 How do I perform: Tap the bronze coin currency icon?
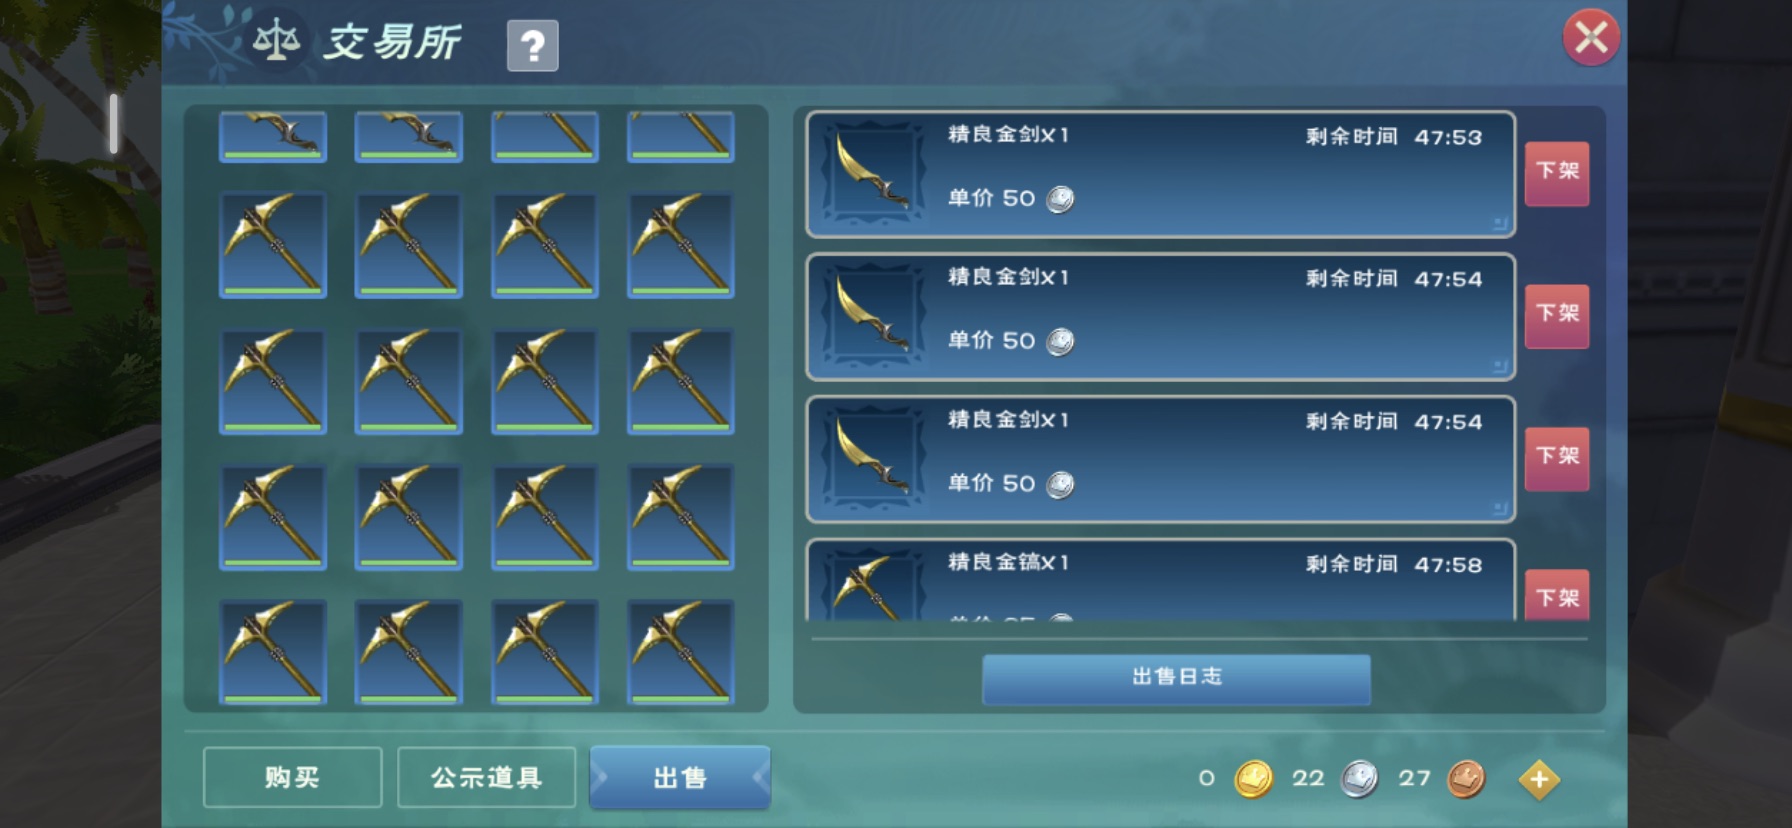1466,779
